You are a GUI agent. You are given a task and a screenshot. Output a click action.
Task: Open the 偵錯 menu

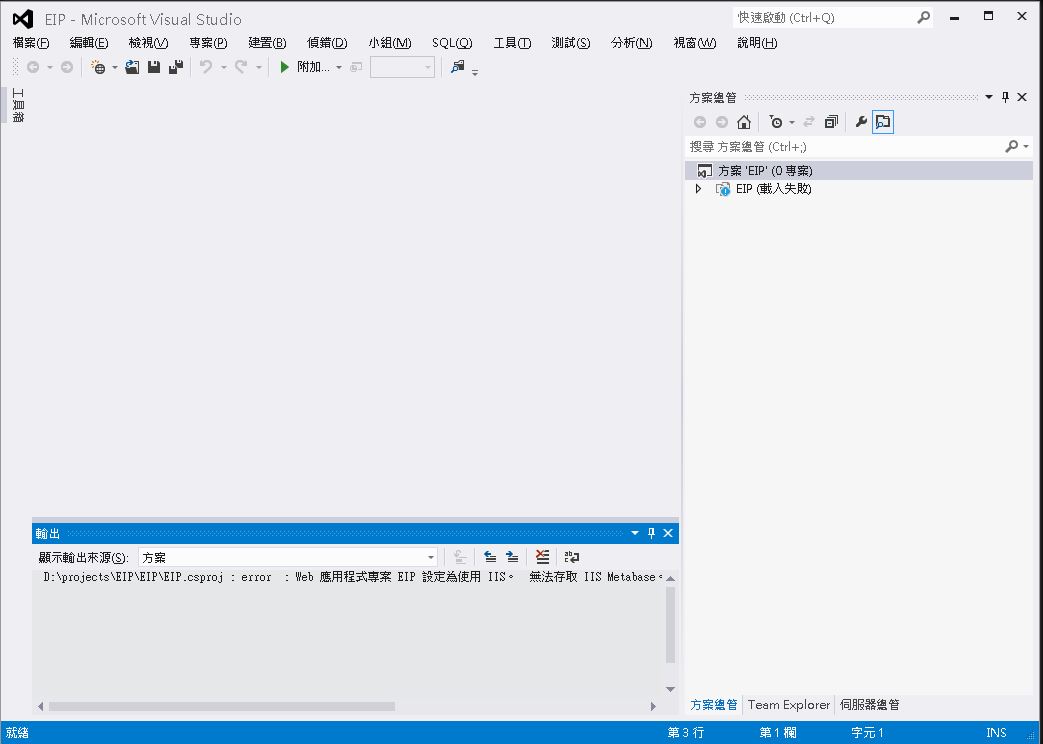click(326, 42)
